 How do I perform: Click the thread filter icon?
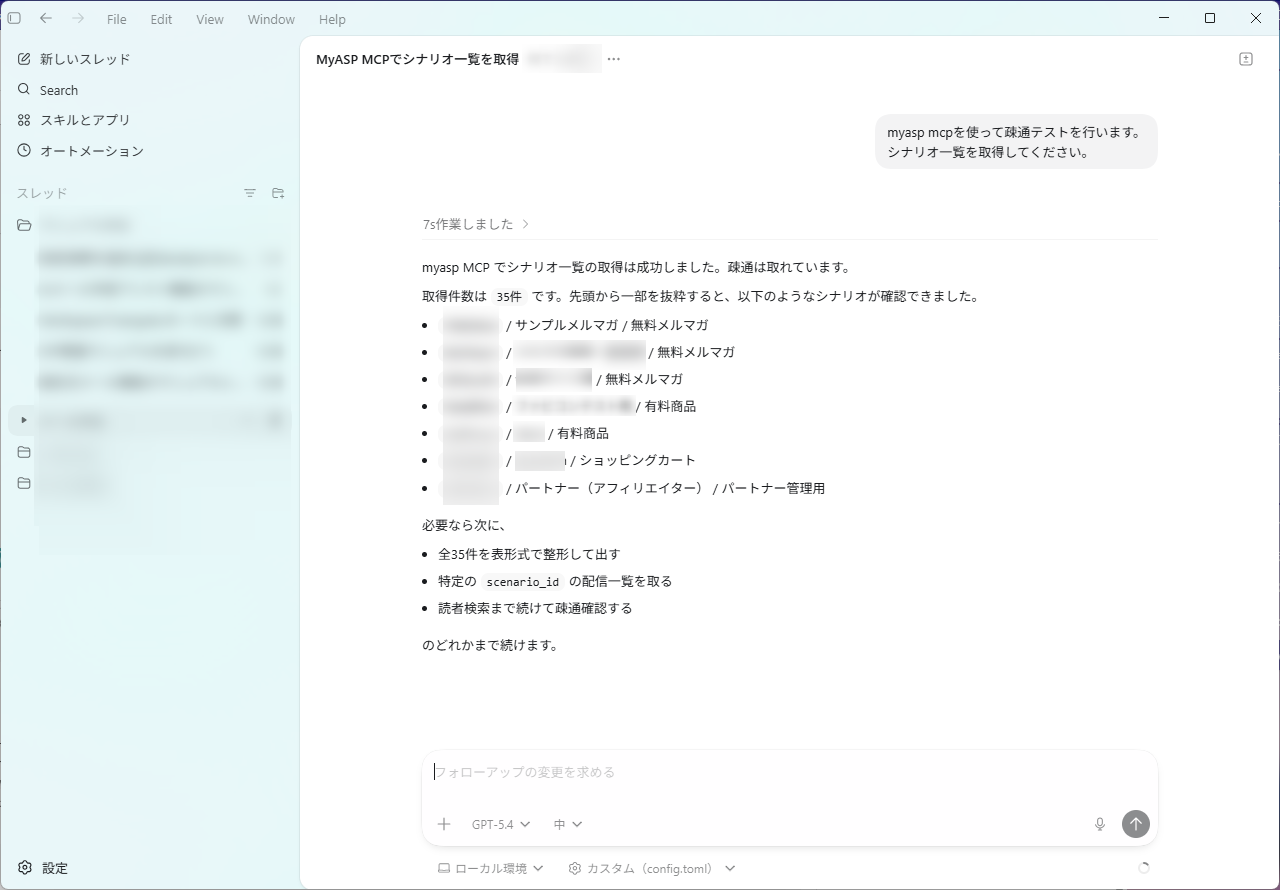click(250, 193)
